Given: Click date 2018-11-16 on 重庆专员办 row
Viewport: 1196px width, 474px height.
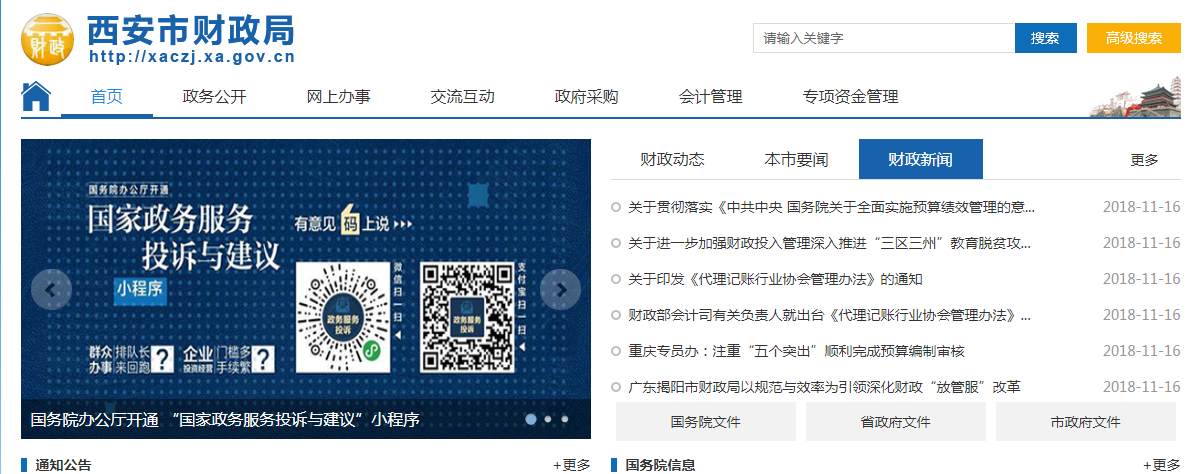Looking at the screenshot, I should (x=1141, y=351).
